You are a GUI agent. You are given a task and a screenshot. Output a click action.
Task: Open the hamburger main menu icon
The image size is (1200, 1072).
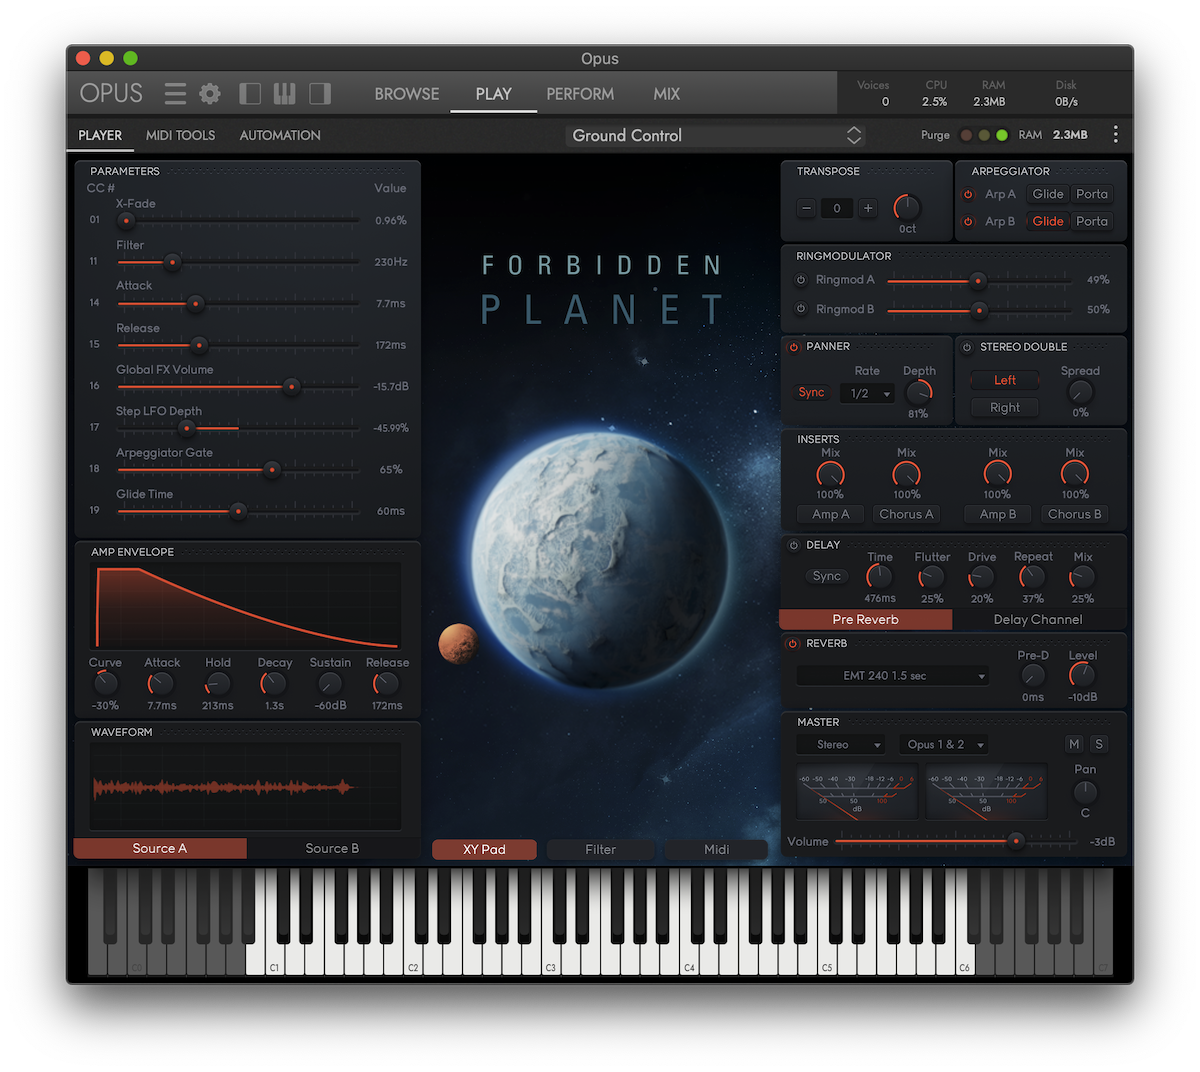(175, 94)
